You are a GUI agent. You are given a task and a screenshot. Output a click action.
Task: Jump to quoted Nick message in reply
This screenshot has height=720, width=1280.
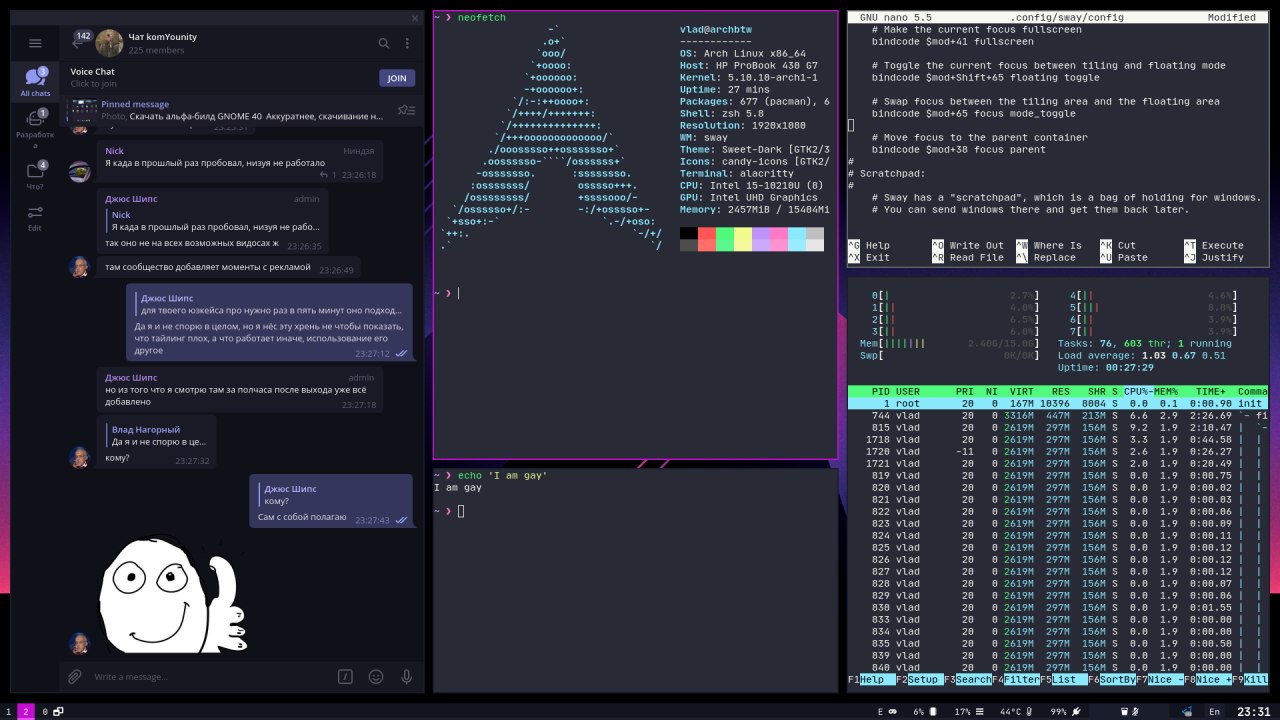(214, 221)
